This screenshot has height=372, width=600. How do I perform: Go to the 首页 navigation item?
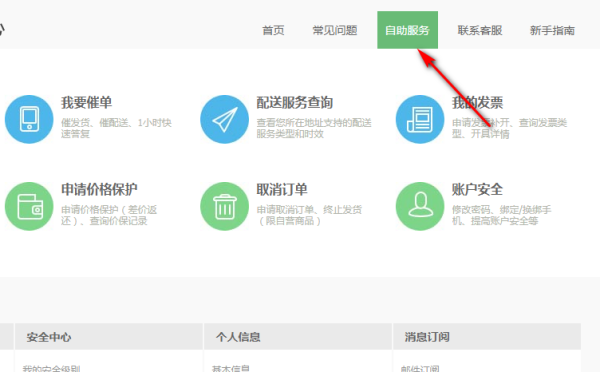(273, 30)
